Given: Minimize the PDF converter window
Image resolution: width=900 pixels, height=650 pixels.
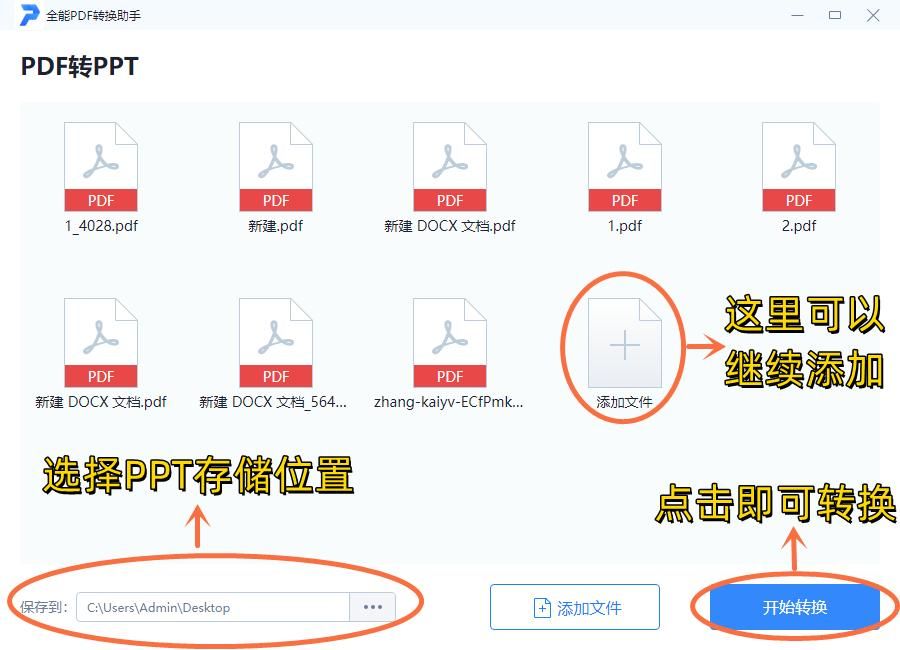Looking at the screenshot, I should click(797, 15).
